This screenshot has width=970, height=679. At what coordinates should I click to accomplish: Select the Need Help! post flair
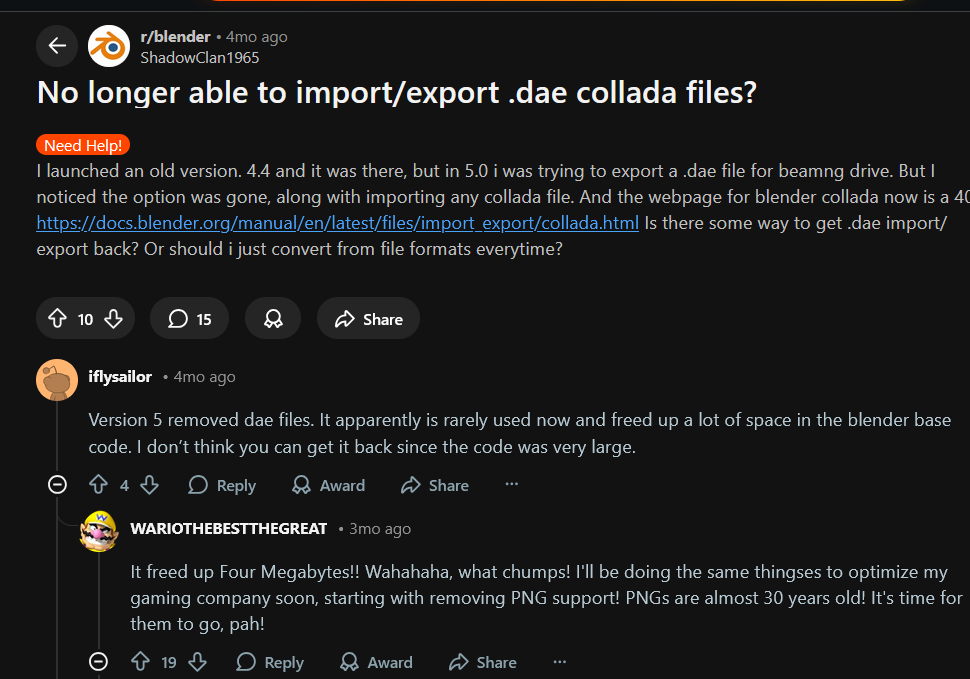pos(84,146)
